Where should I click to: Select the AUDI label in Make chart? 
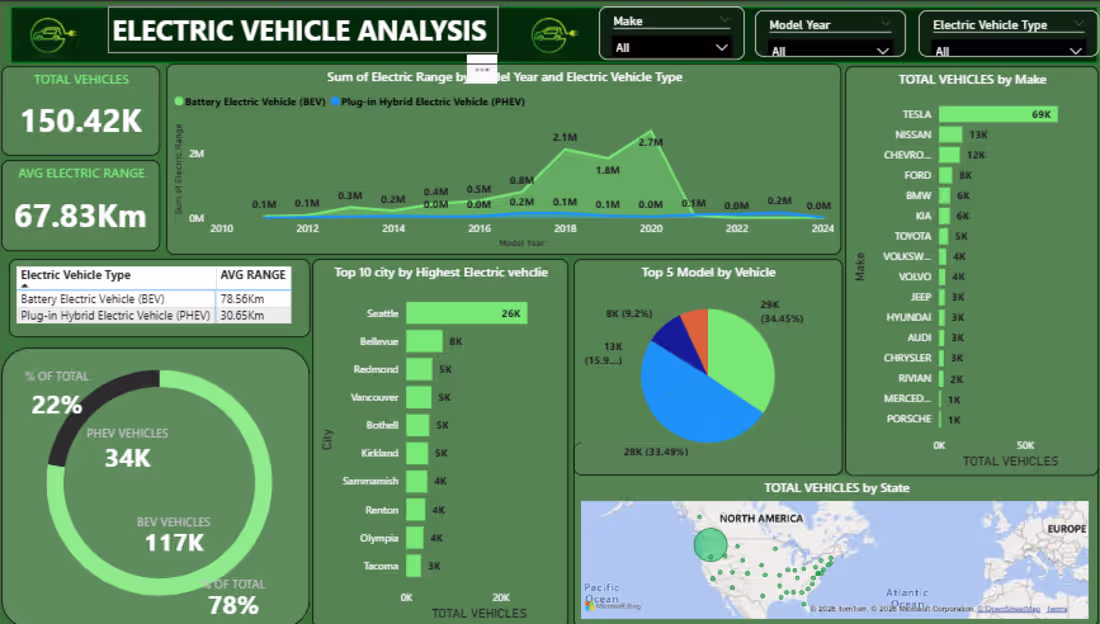tap(919, 338)
